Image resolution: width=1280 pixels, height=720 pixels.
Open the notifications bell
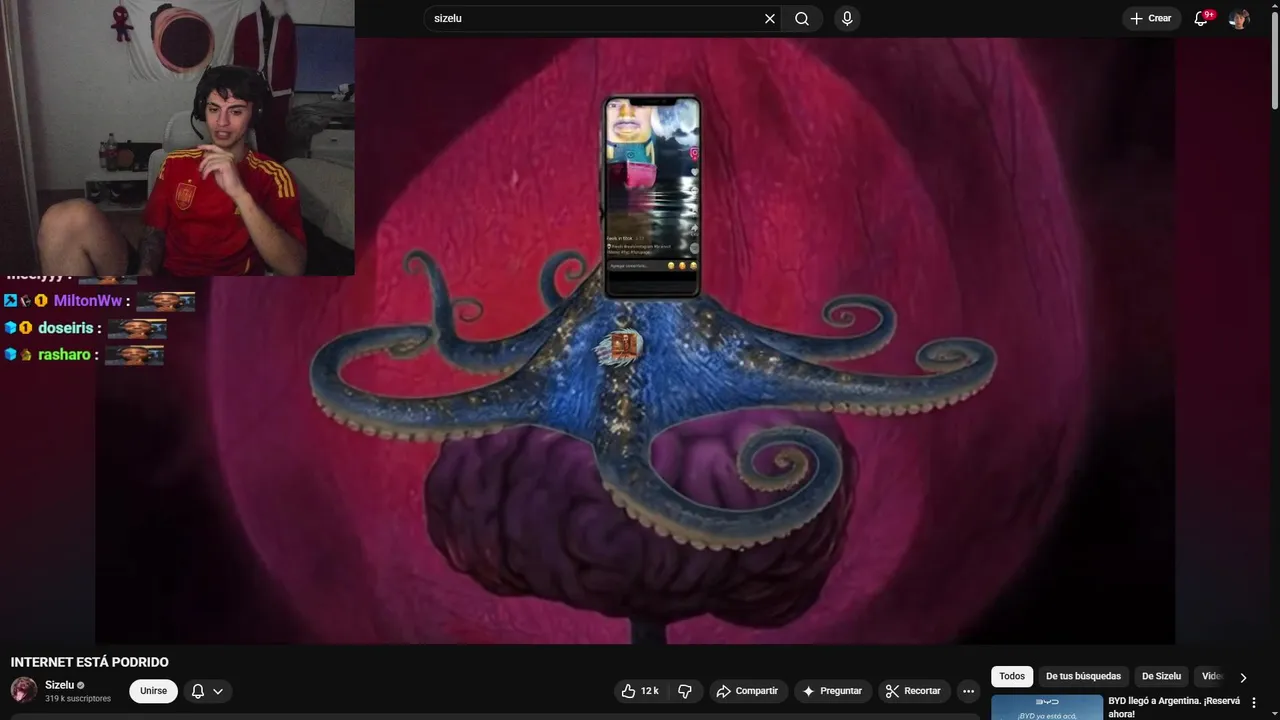click(1201, 18)
